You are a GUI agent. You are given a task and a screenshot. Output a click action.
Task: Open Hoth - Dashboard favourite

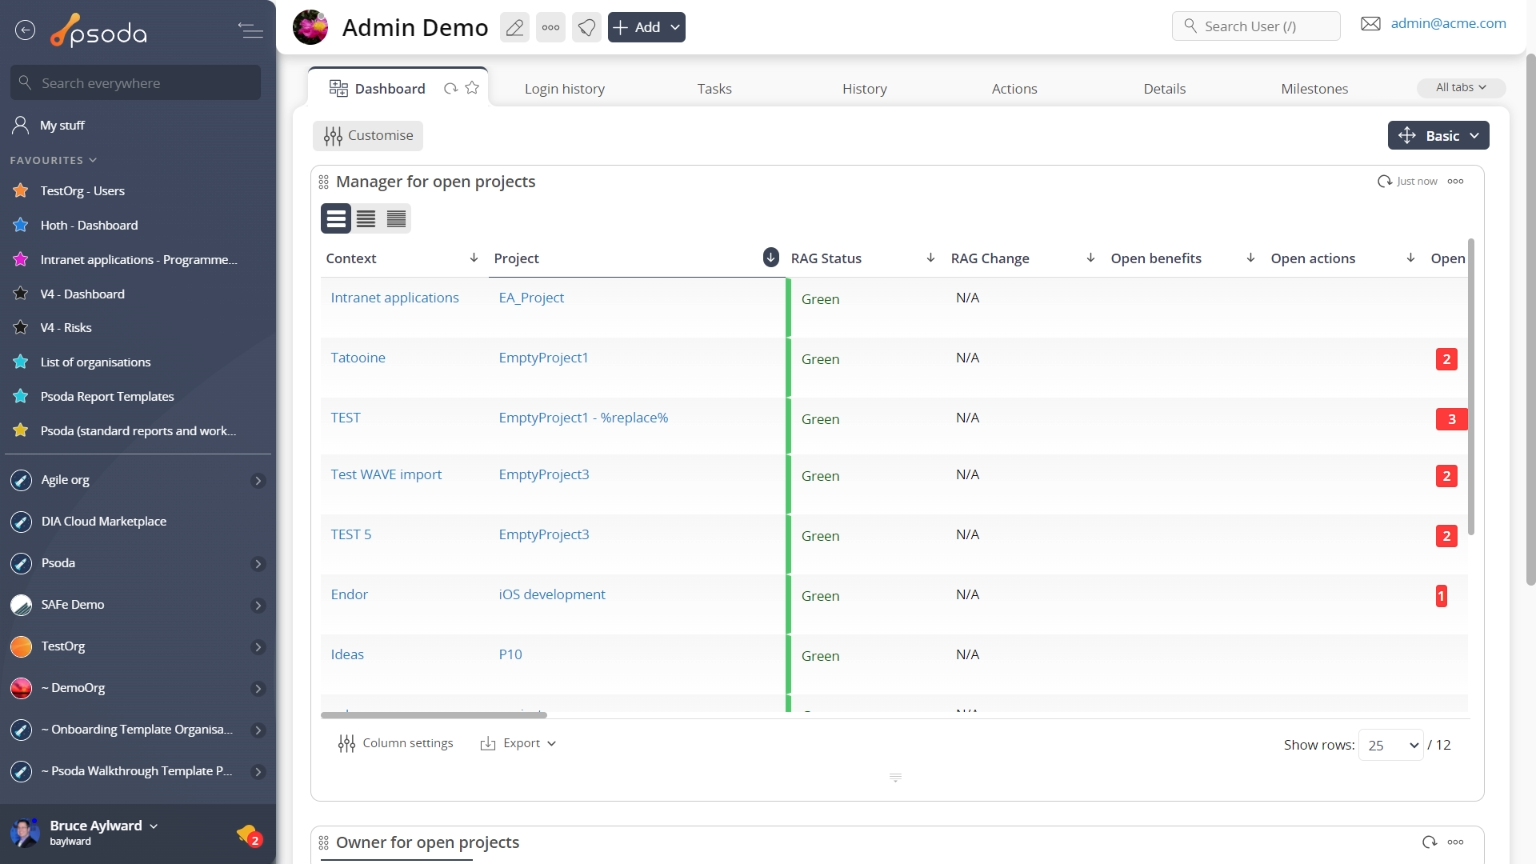89,226
